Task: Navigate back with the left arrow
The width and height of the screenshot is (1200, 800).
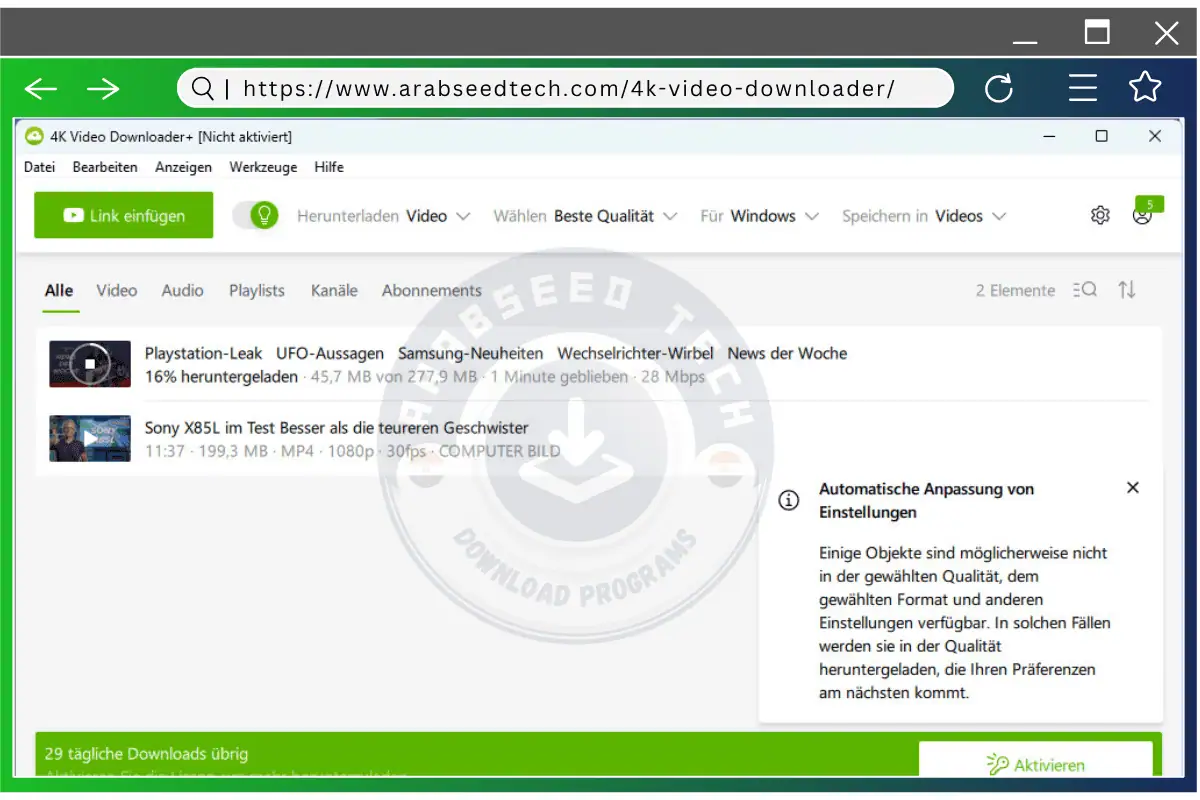Action: tap(40, 88)
